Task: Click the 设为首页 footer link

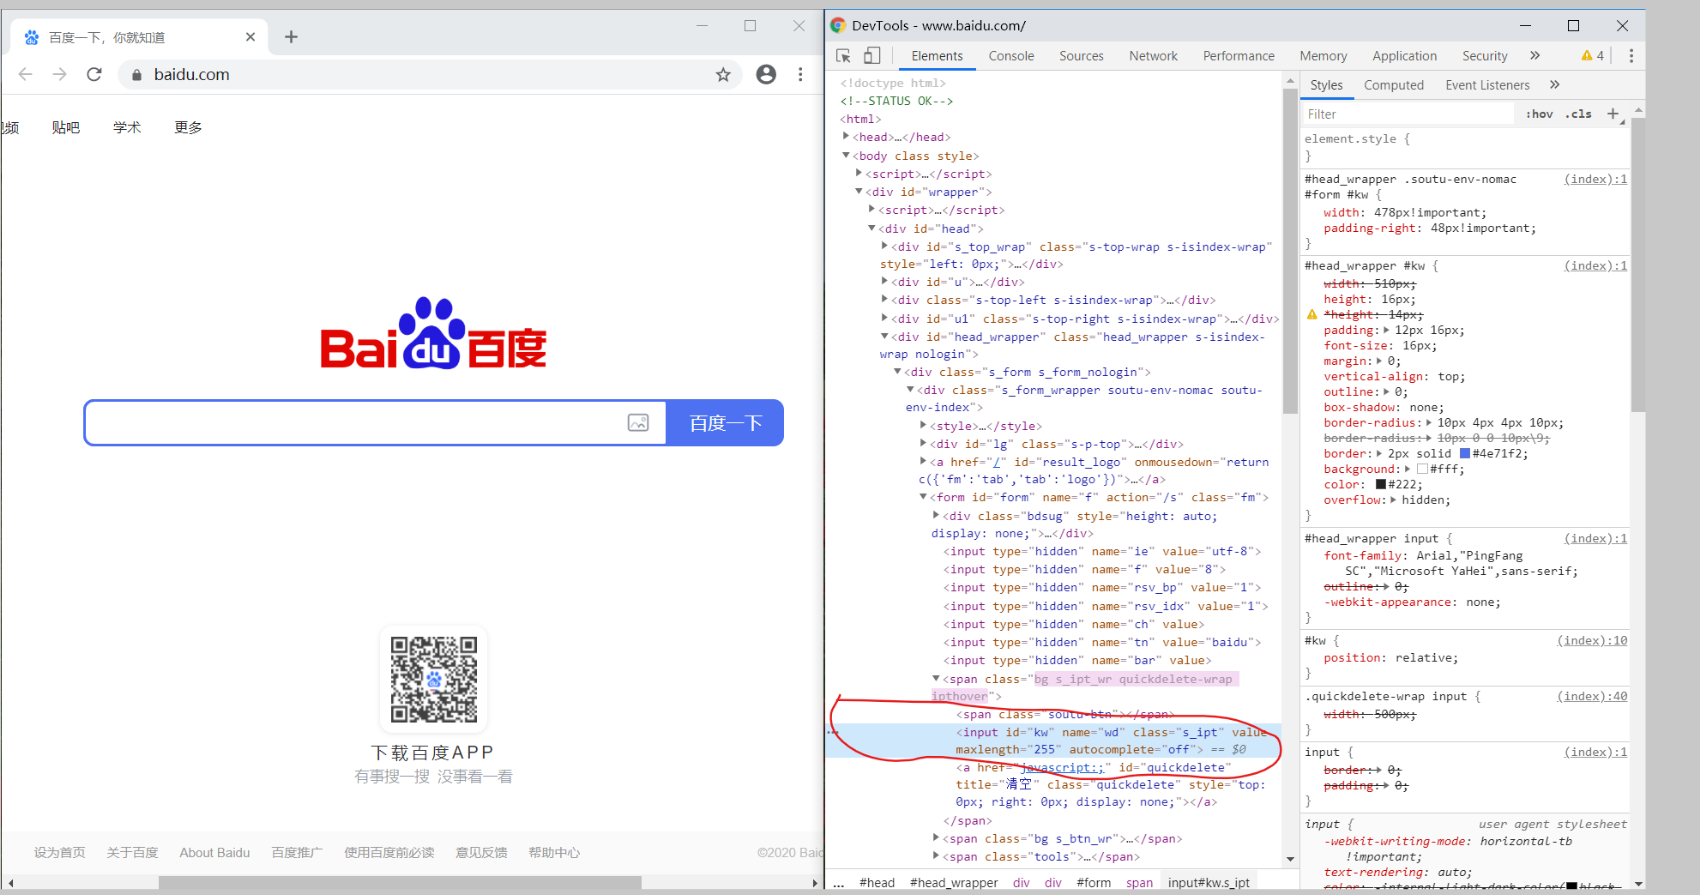Action: tap(59, 853)
